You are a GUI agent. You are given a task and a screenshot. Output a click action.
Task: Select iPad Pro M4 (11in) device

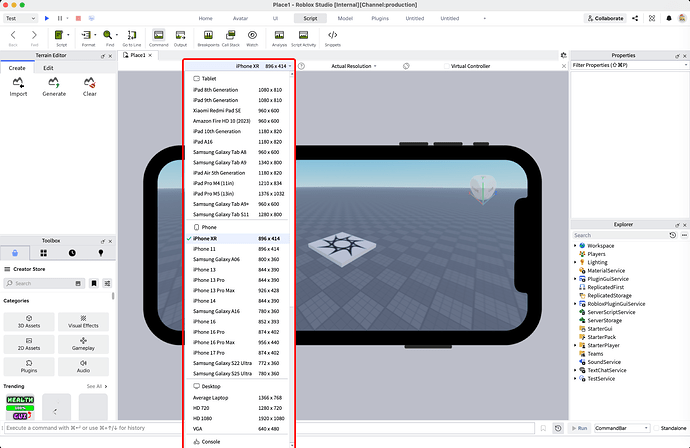point(238,183)
